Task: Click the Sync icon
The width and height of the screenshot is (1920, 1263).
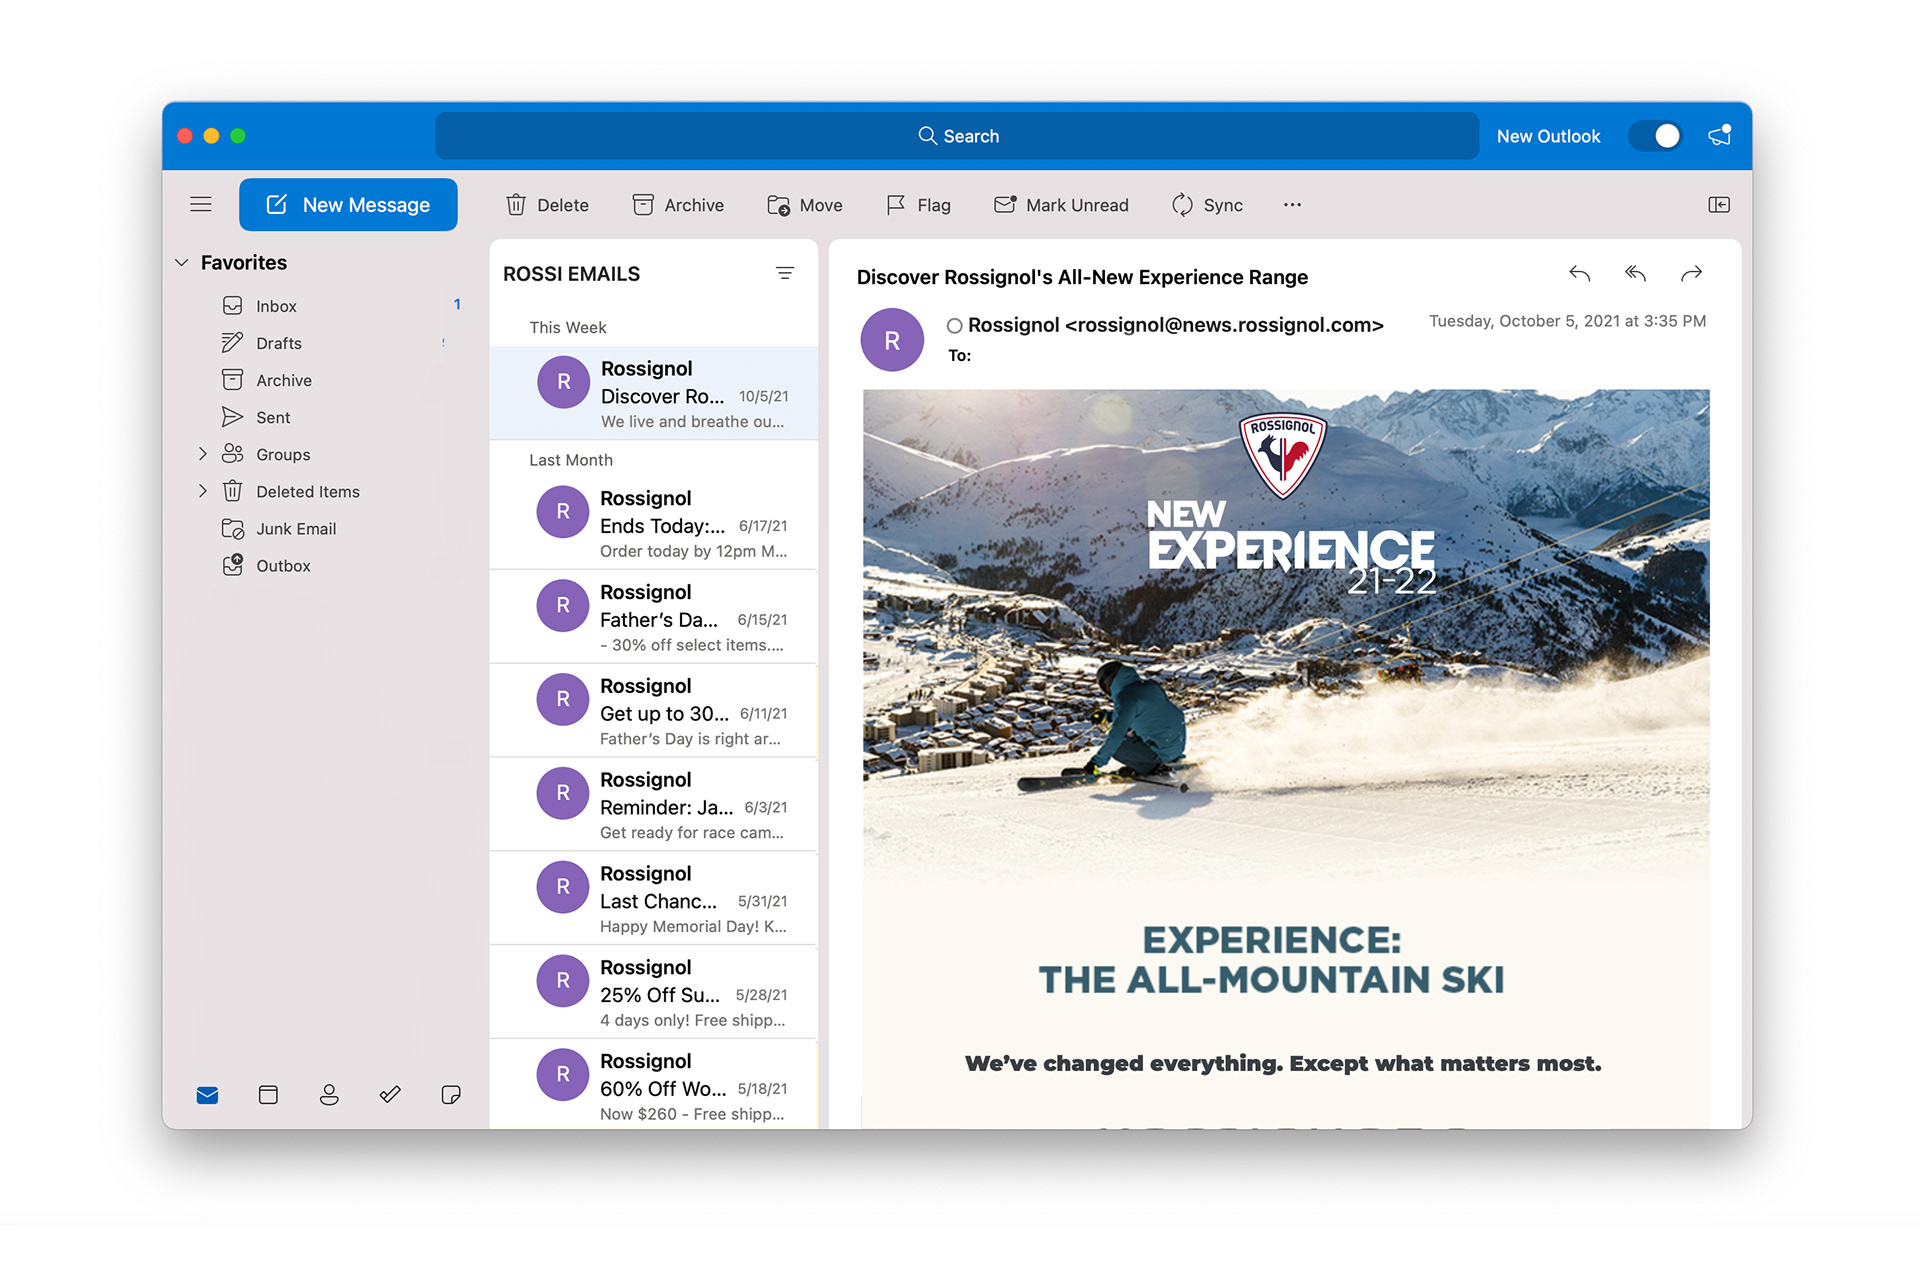Action: (x=1182, y=205)
